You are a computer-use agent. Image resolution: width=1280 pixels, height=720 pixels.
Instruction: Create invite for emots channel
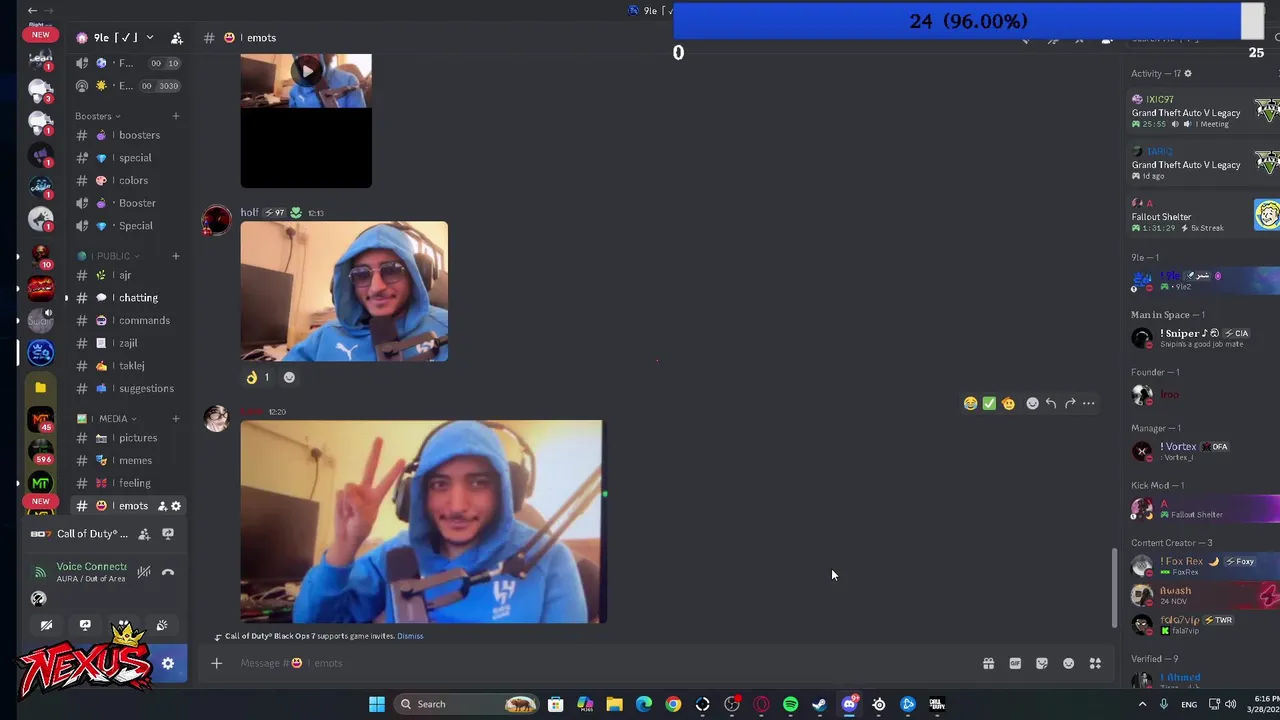point(162,506)
